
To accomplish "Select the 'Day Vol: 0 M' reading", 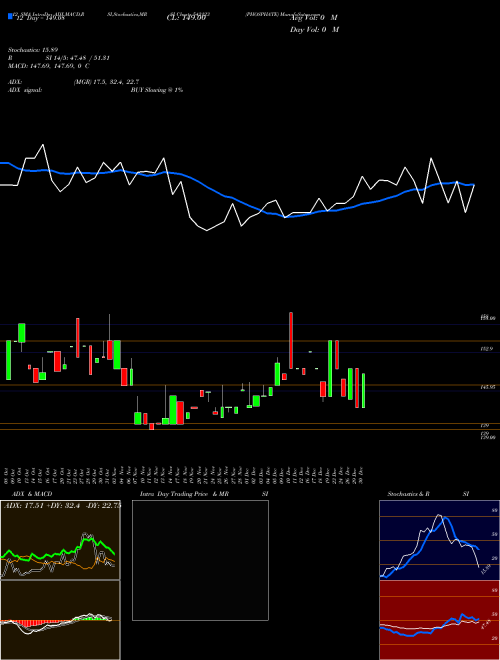I will coord(314,30).
